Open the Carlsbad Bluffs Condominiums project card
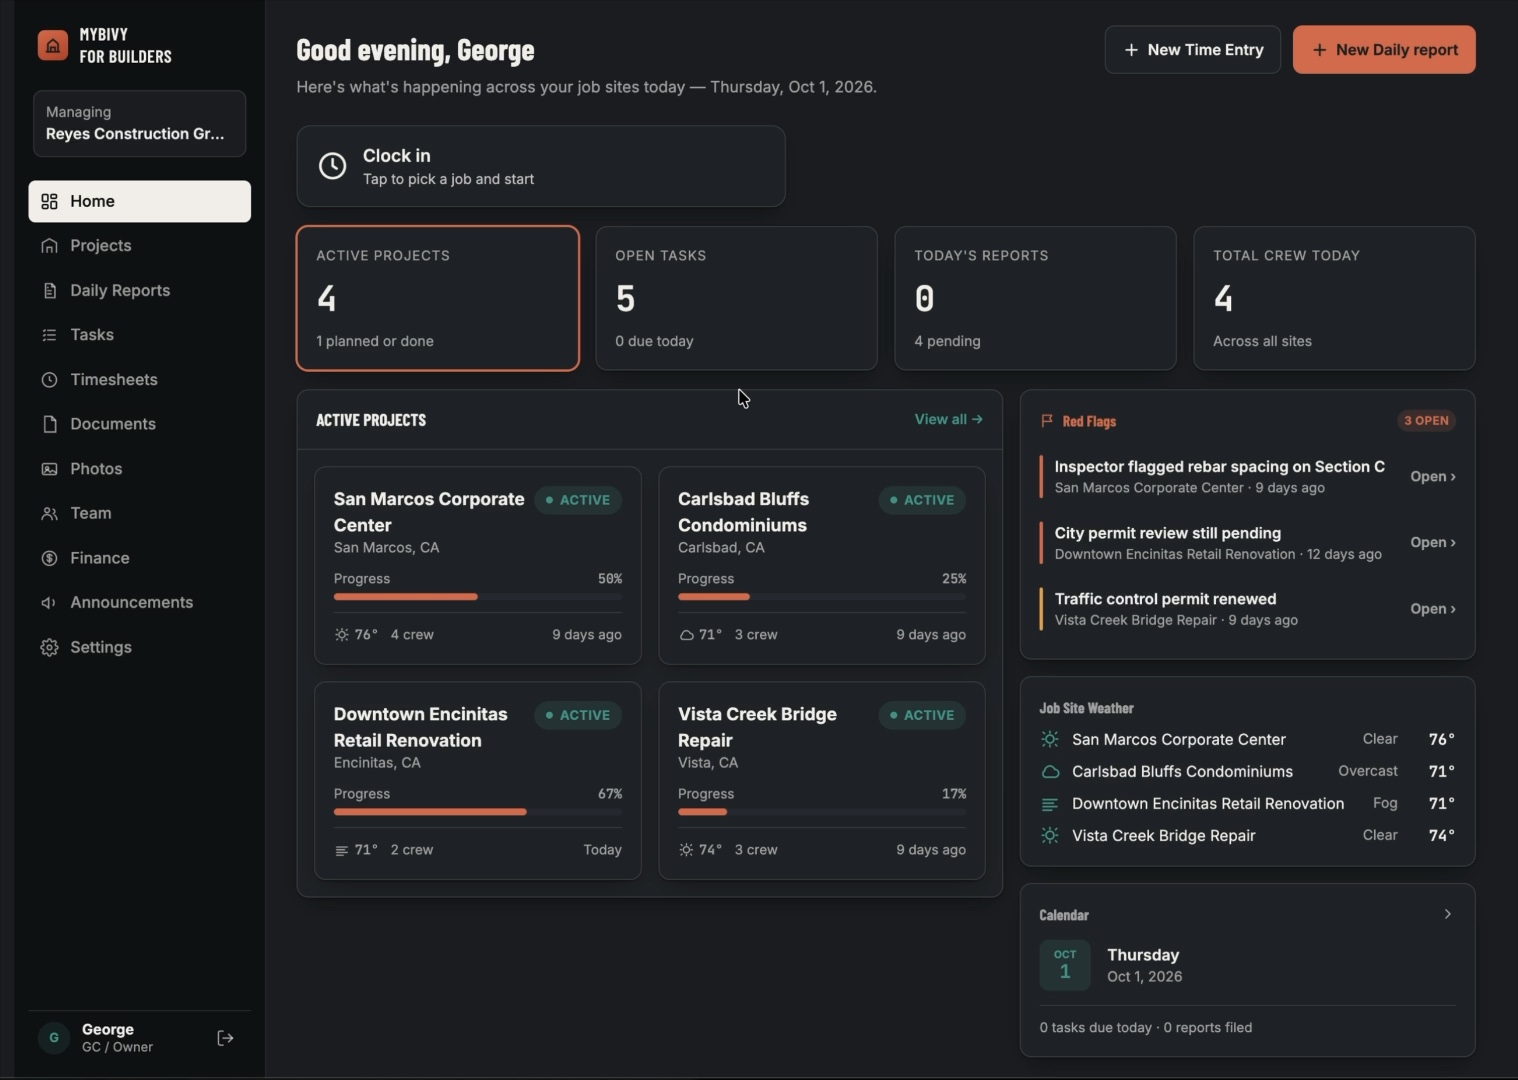Screen dimensions: 1518x1080 (x=822, y=565)
